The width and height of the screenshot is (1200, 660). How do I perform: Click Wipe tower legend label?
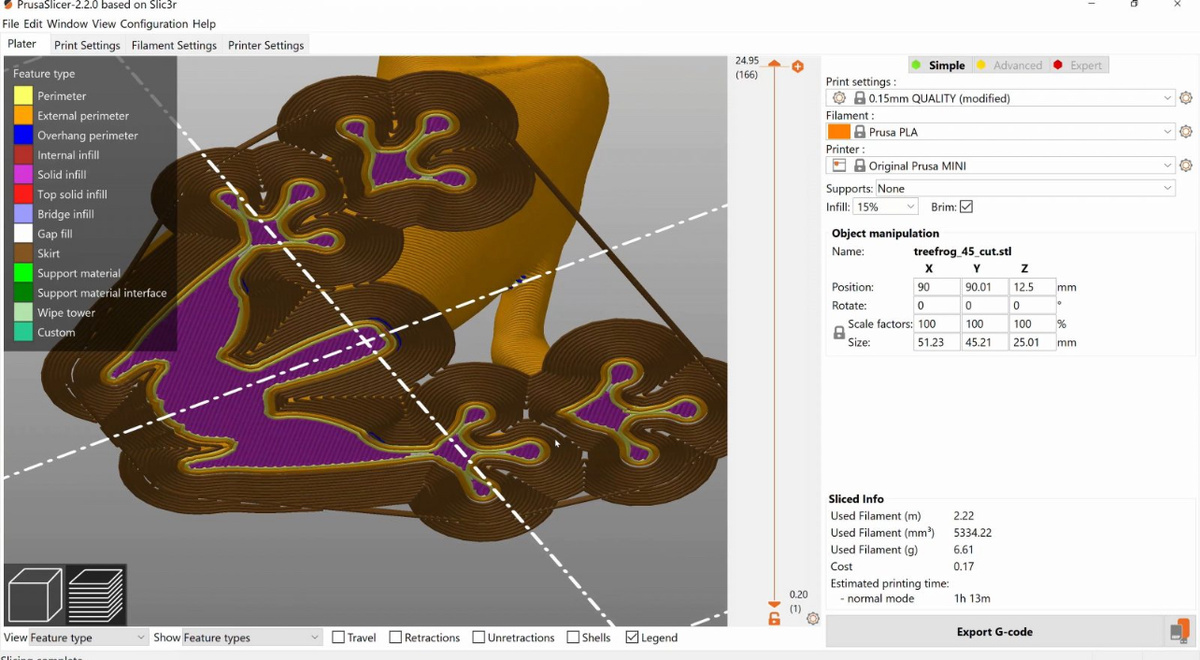(67, 313)
